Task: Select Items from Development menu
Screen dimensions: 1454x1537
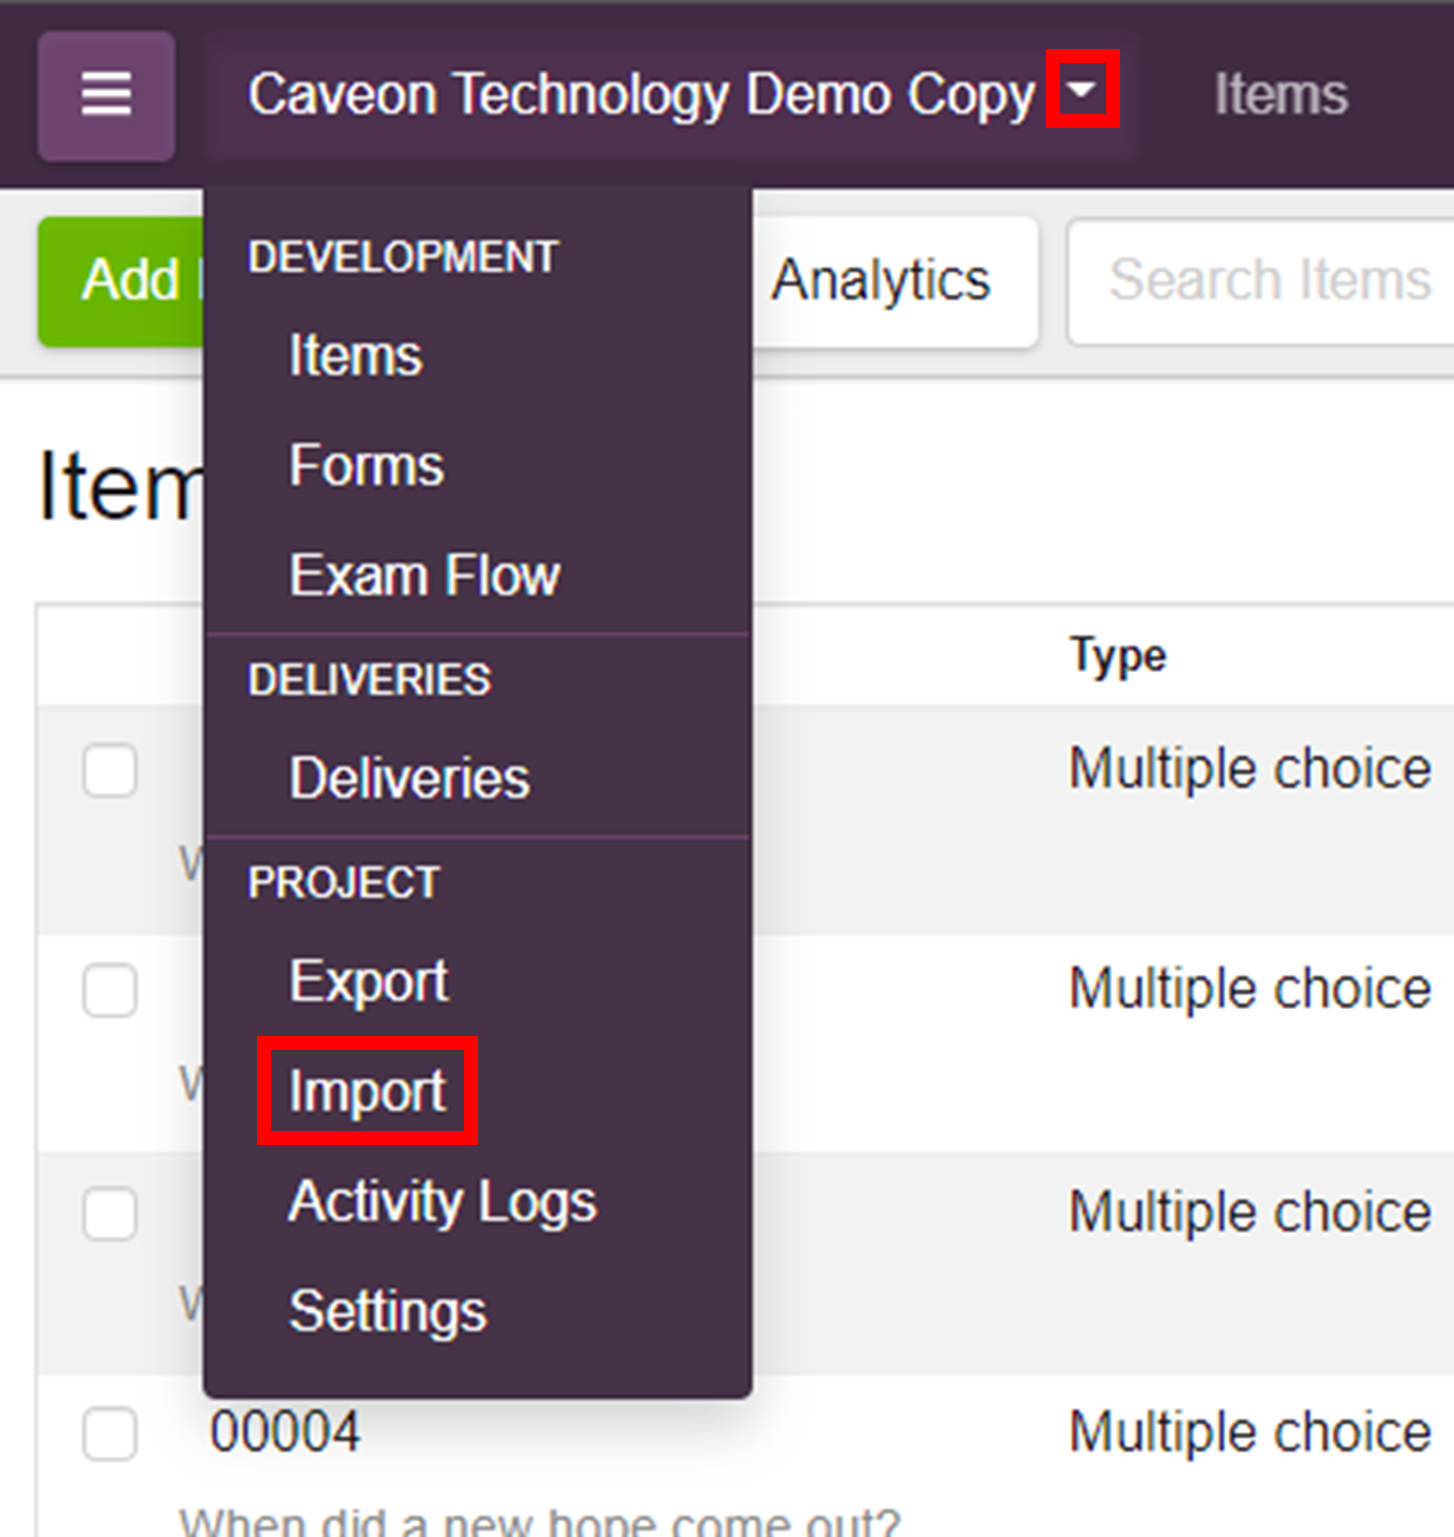Action: [355, 355]
